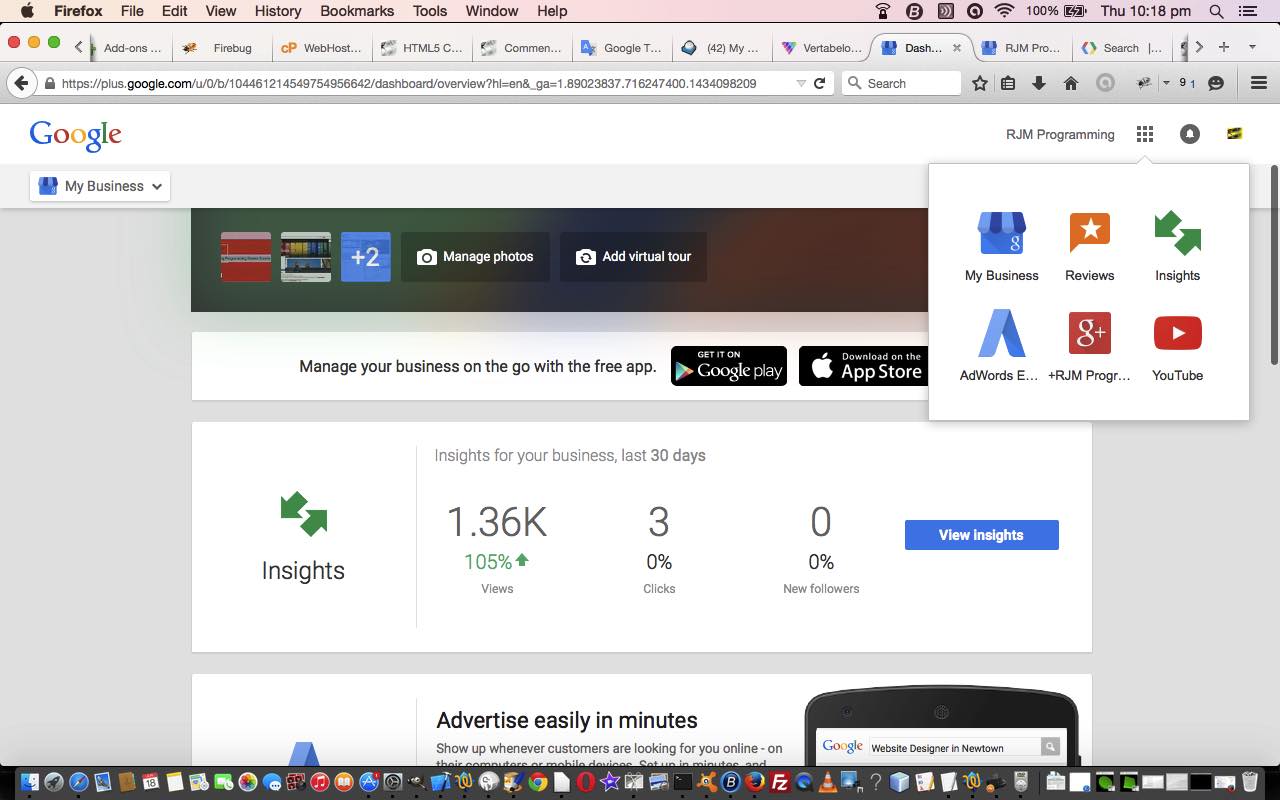Click the page vertical scrollbar
1280x800 pixels.
[x=1274, y=265]
